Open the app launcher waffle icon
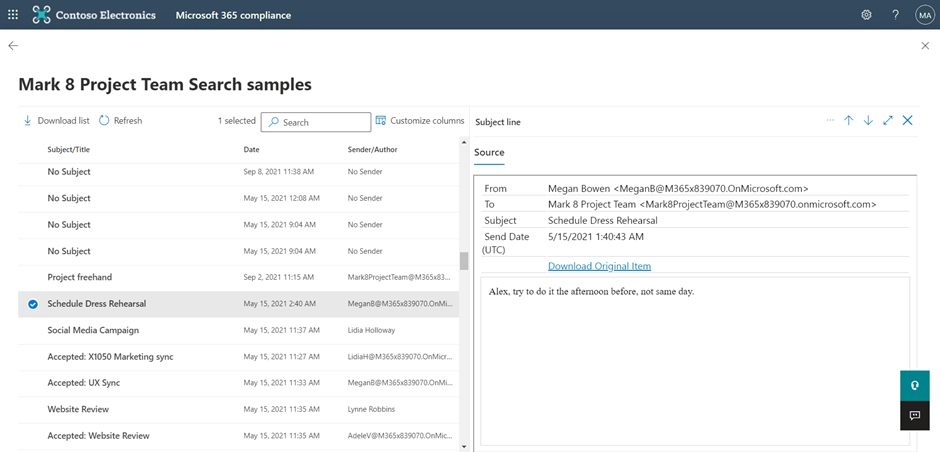This screenshot has width=940, height=452. [x=13, y=15]
